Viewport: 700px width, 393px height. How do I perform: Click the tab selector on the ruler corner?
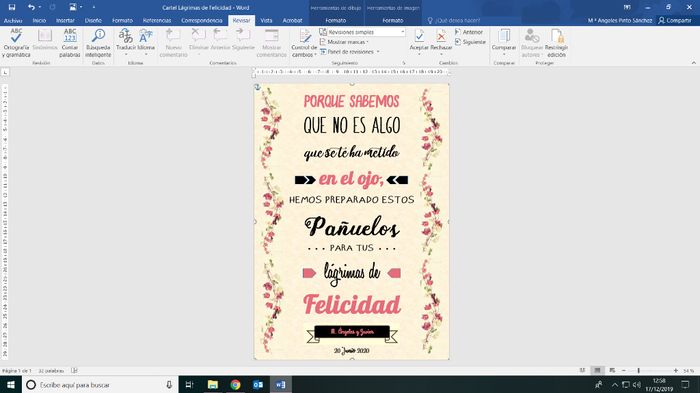(x=5, y=72)
